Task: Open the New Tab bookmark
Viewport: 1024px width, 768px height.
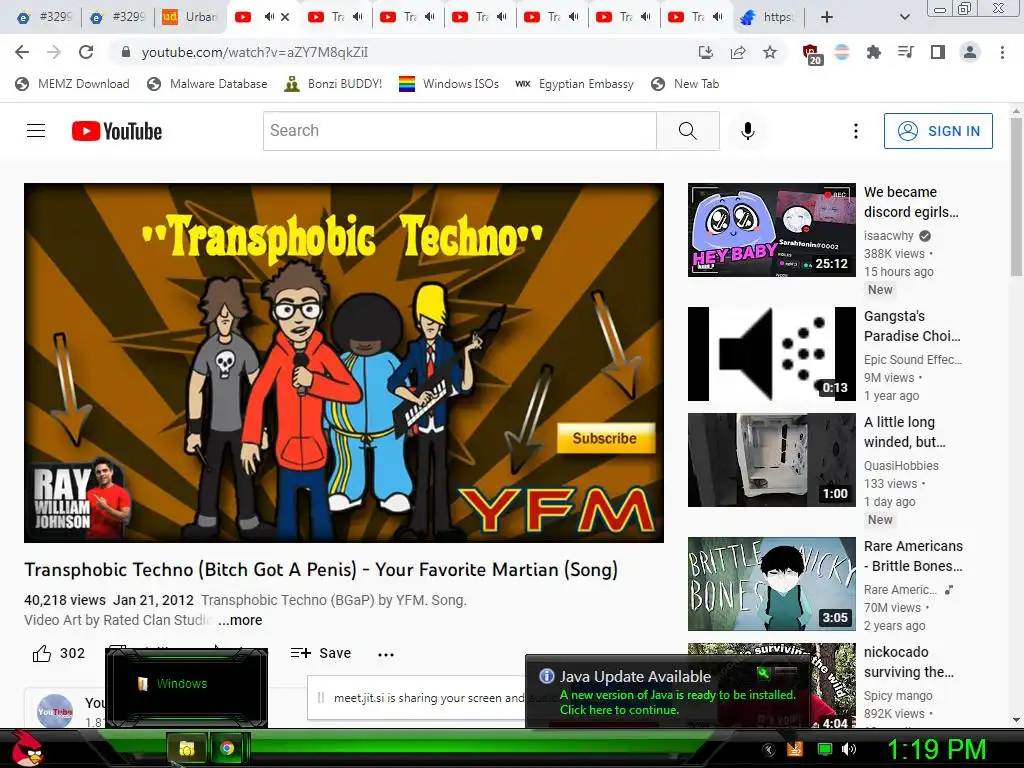Action: (685, 84)
